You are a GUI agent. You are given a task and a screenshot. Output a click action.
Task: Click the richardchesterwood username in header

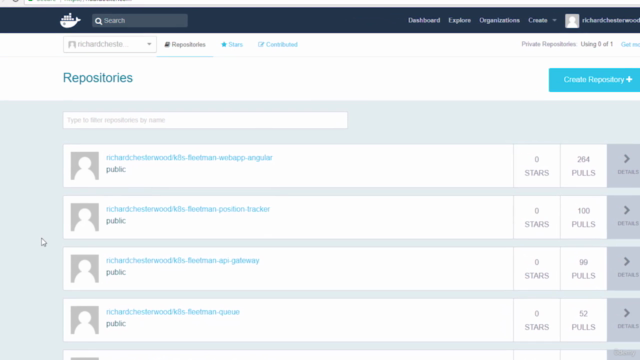pos(611,20)
